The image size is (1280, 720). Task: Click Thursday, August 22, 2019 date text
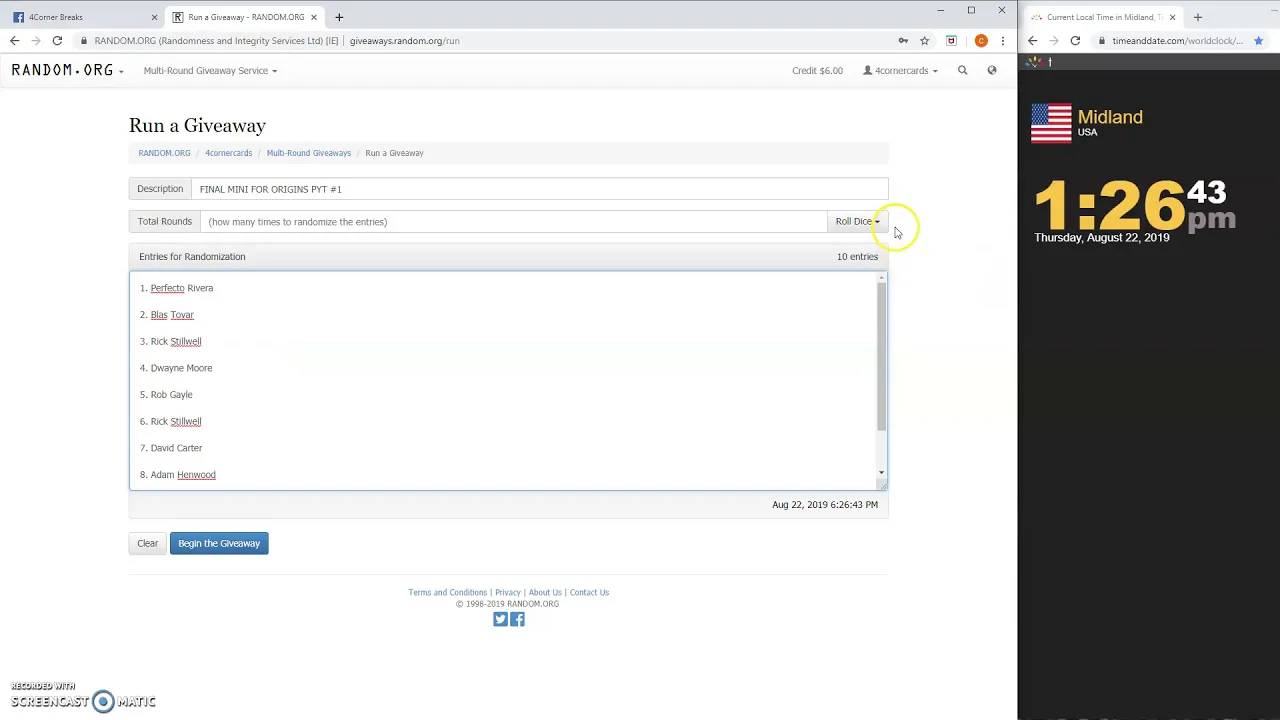(1101, 238)
